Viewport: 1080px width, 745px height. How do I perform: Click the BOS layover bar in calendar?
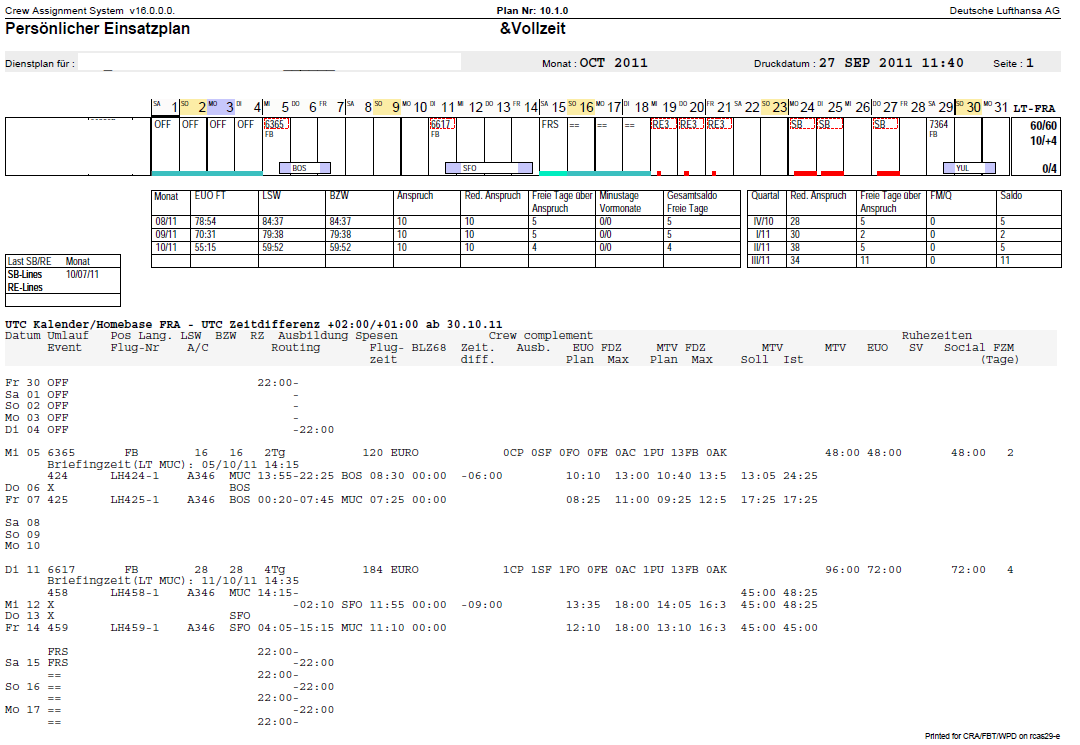[x=304, y=167]
